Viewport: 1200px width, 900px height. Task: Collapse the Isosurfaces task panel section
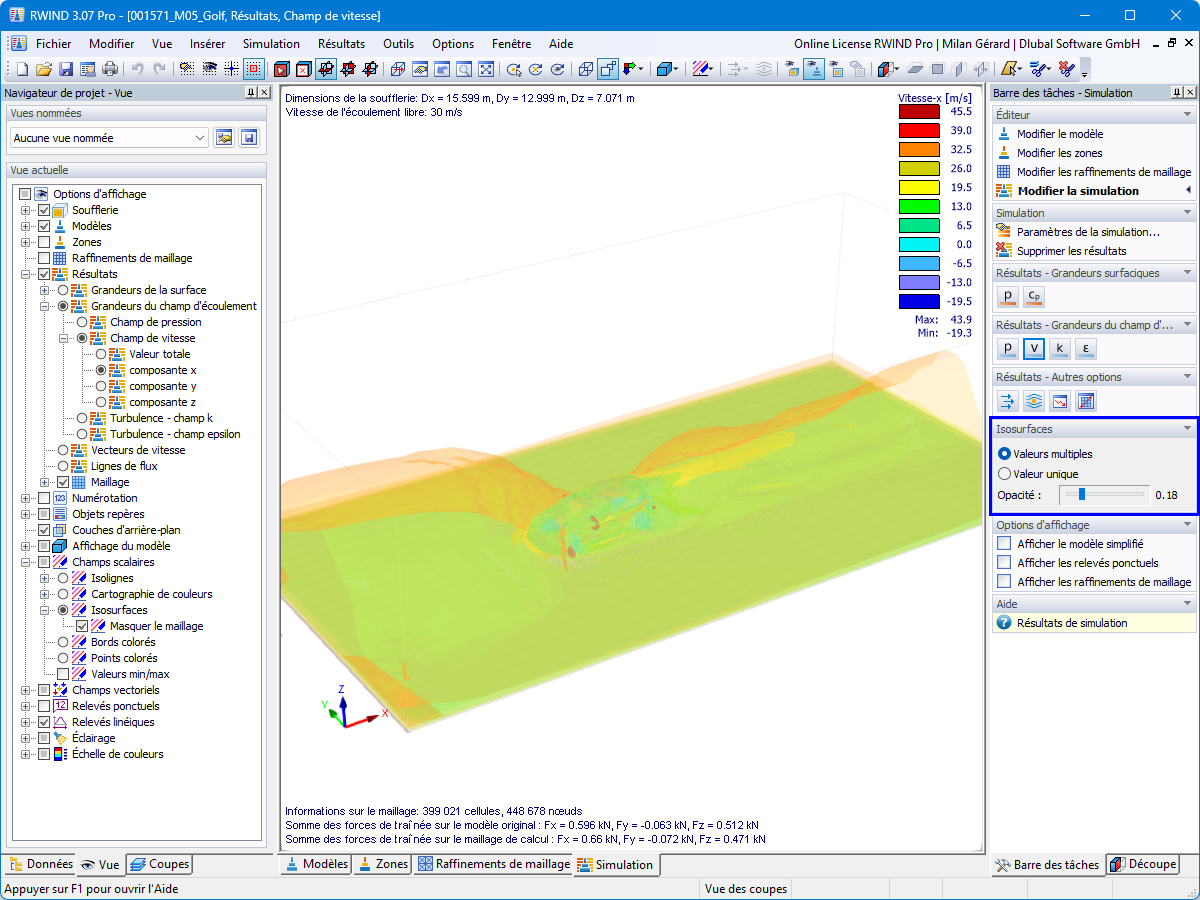(1188, 428)
